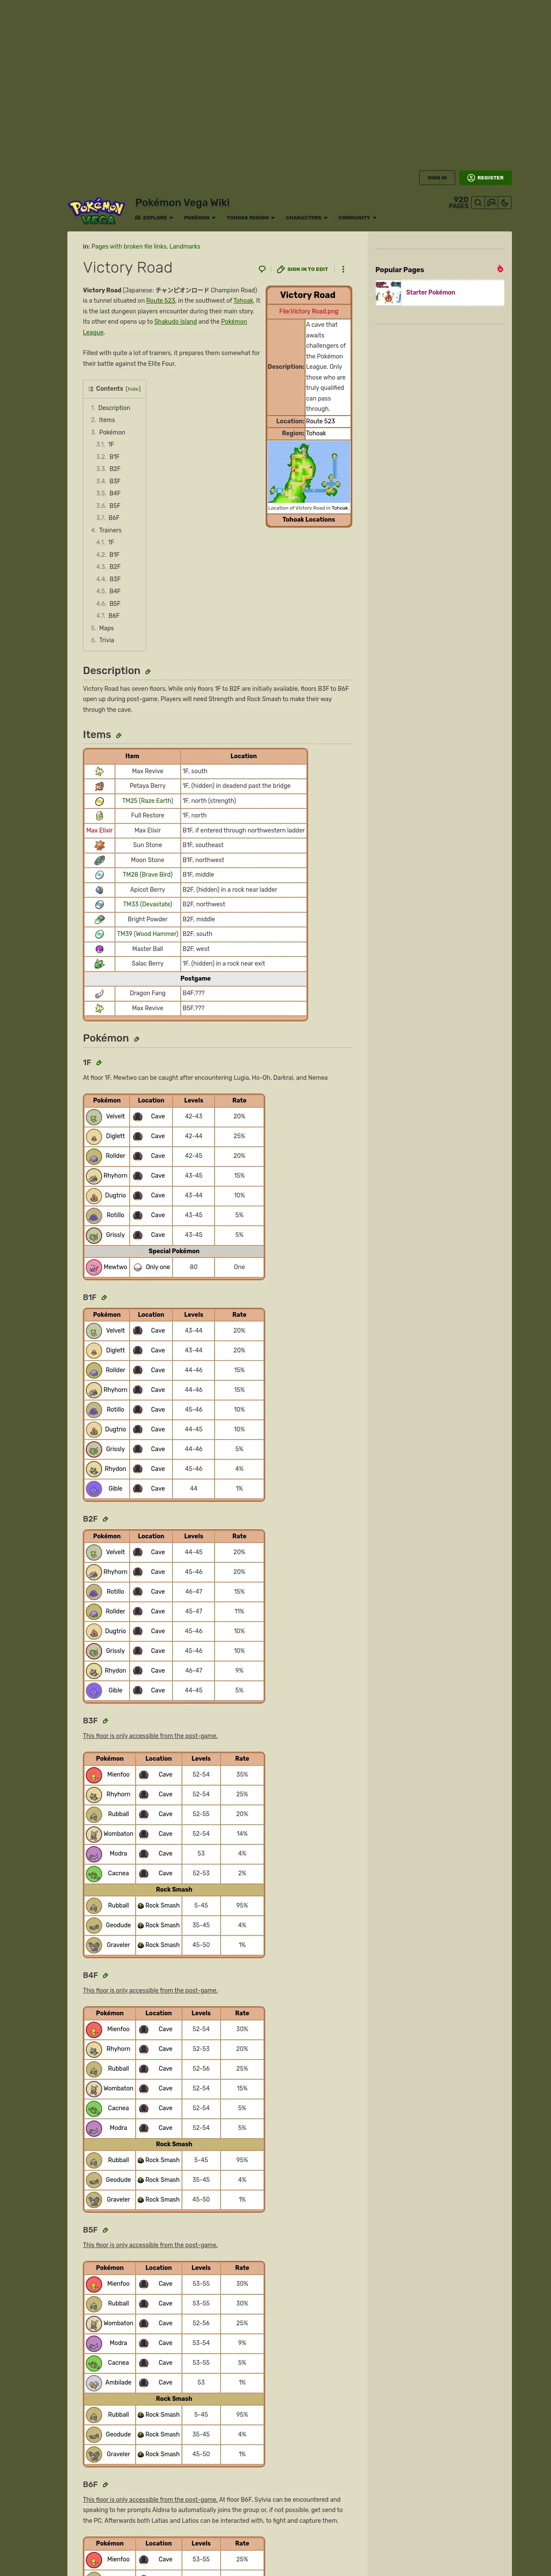The image size is (551, 2576).
Task: Click the Sun Stone item icon
Action: [99, 845]
